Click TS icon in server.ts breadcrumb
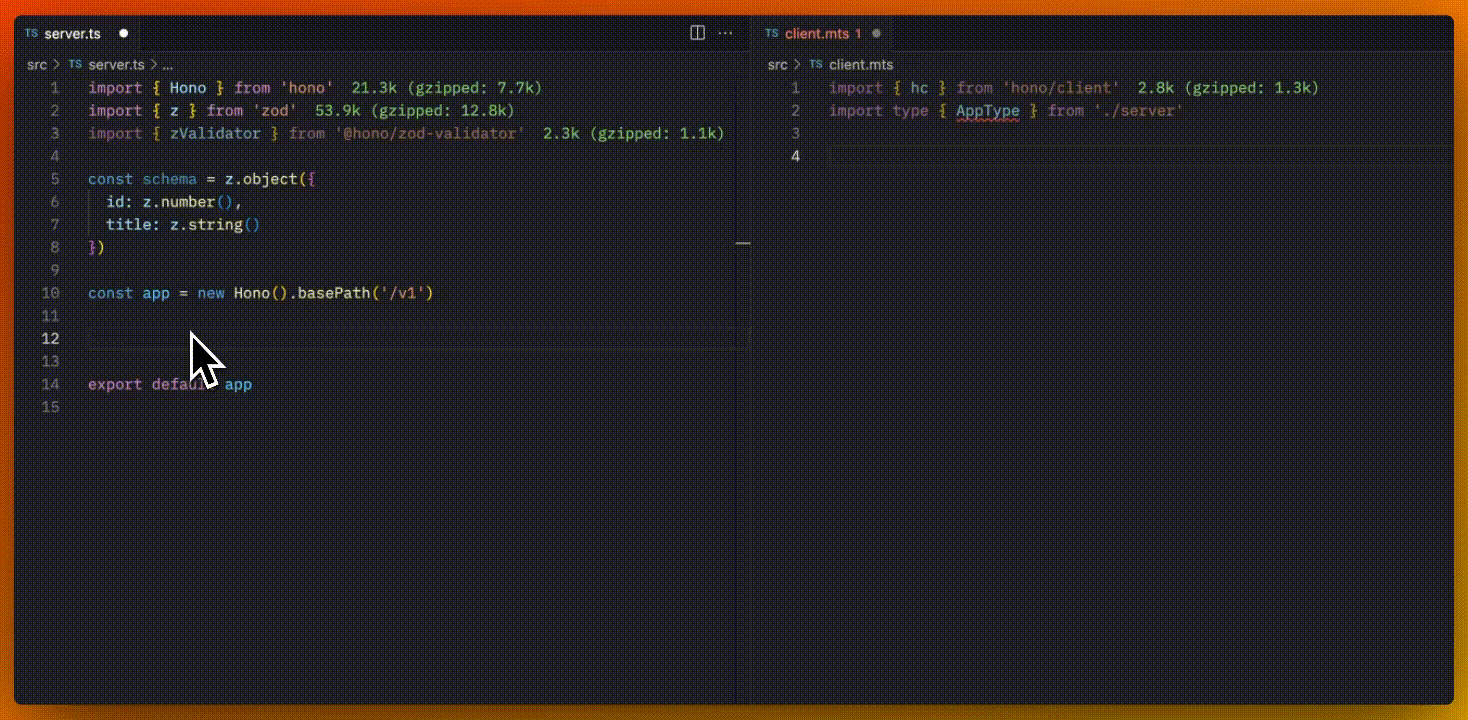This screenshot has width=1468, height=720. tap(75, 65)
